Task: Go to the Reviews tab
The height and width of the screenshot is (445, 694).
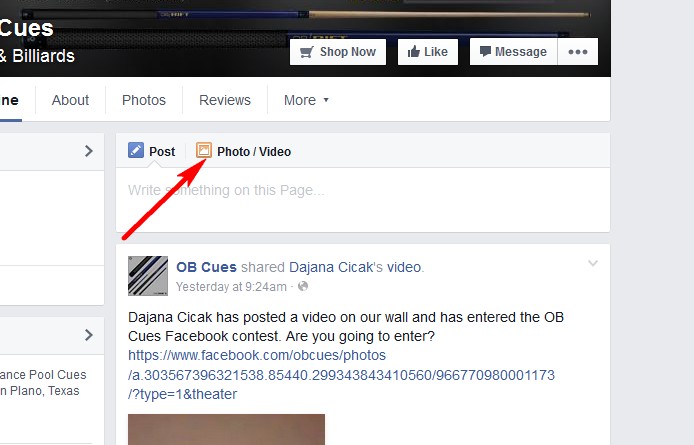Action: 225,100
